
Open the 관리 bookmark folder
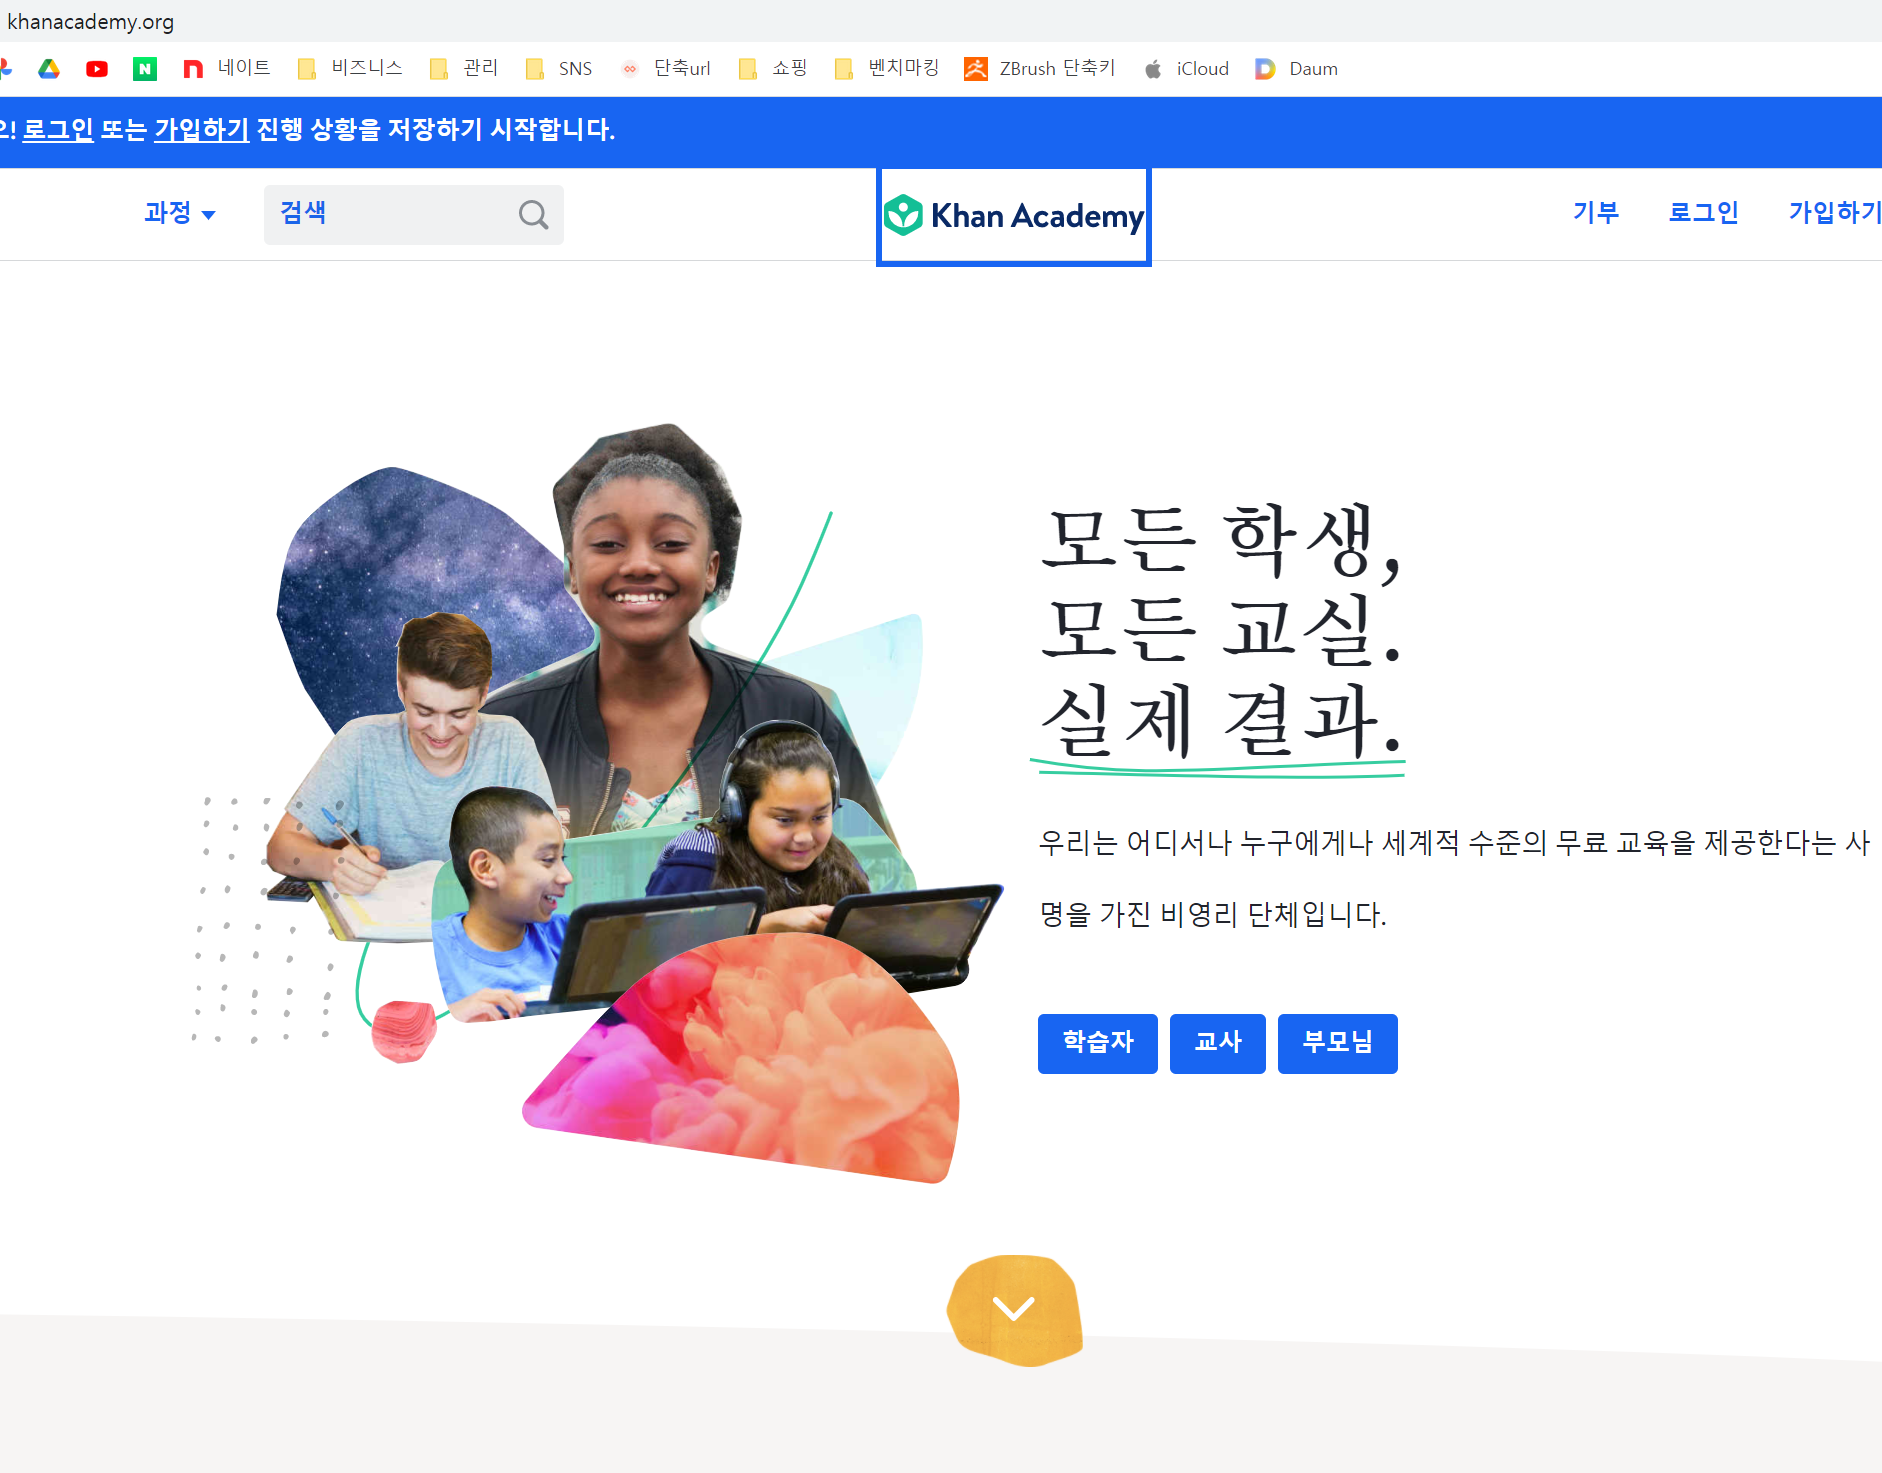point(463,68)
